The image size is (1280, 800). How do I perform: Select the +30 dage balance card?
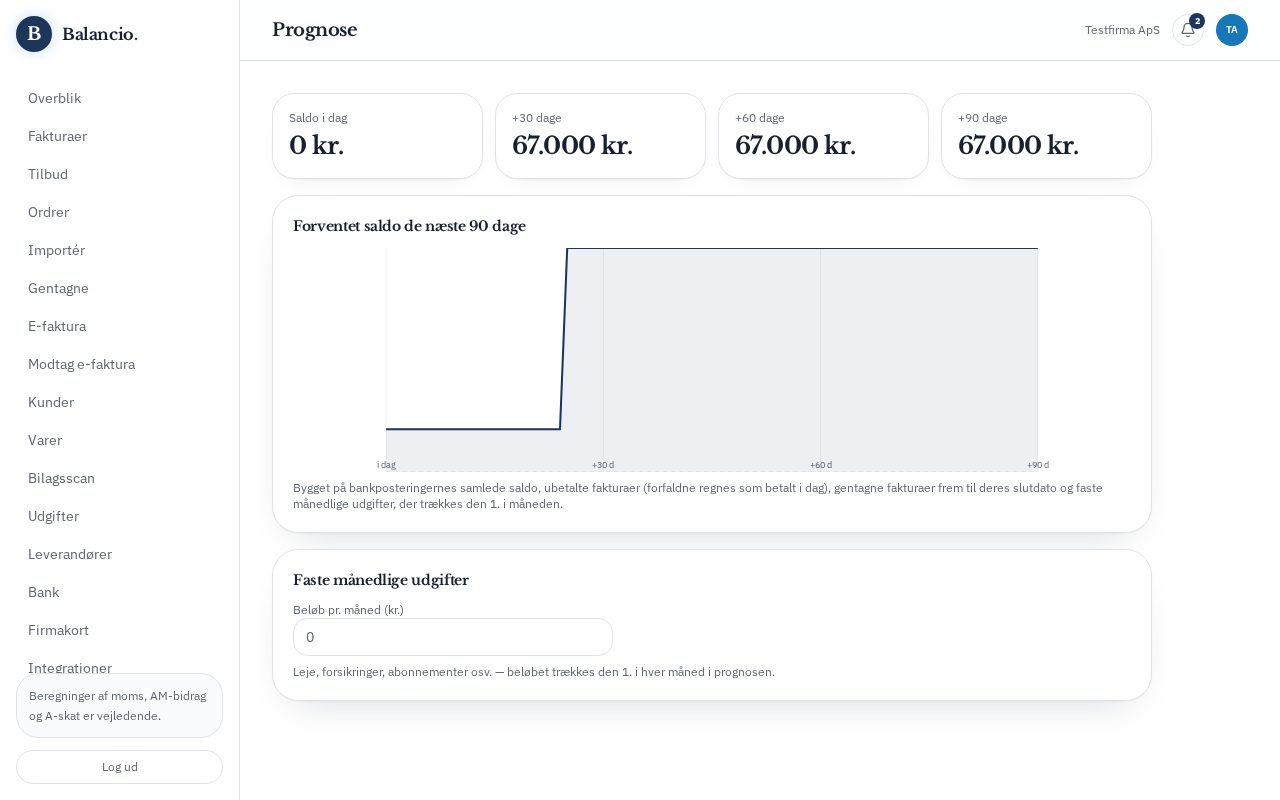(x=600, y=136)
